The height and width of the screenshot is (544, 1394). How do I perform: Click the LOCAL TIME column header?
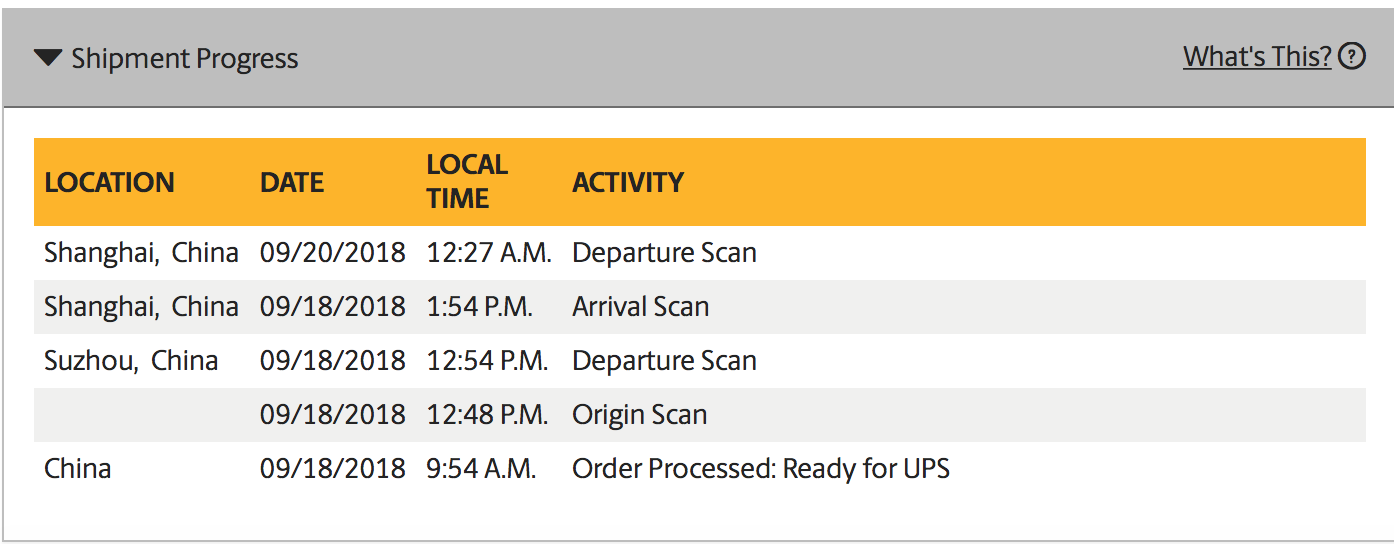tap(467, 181)
